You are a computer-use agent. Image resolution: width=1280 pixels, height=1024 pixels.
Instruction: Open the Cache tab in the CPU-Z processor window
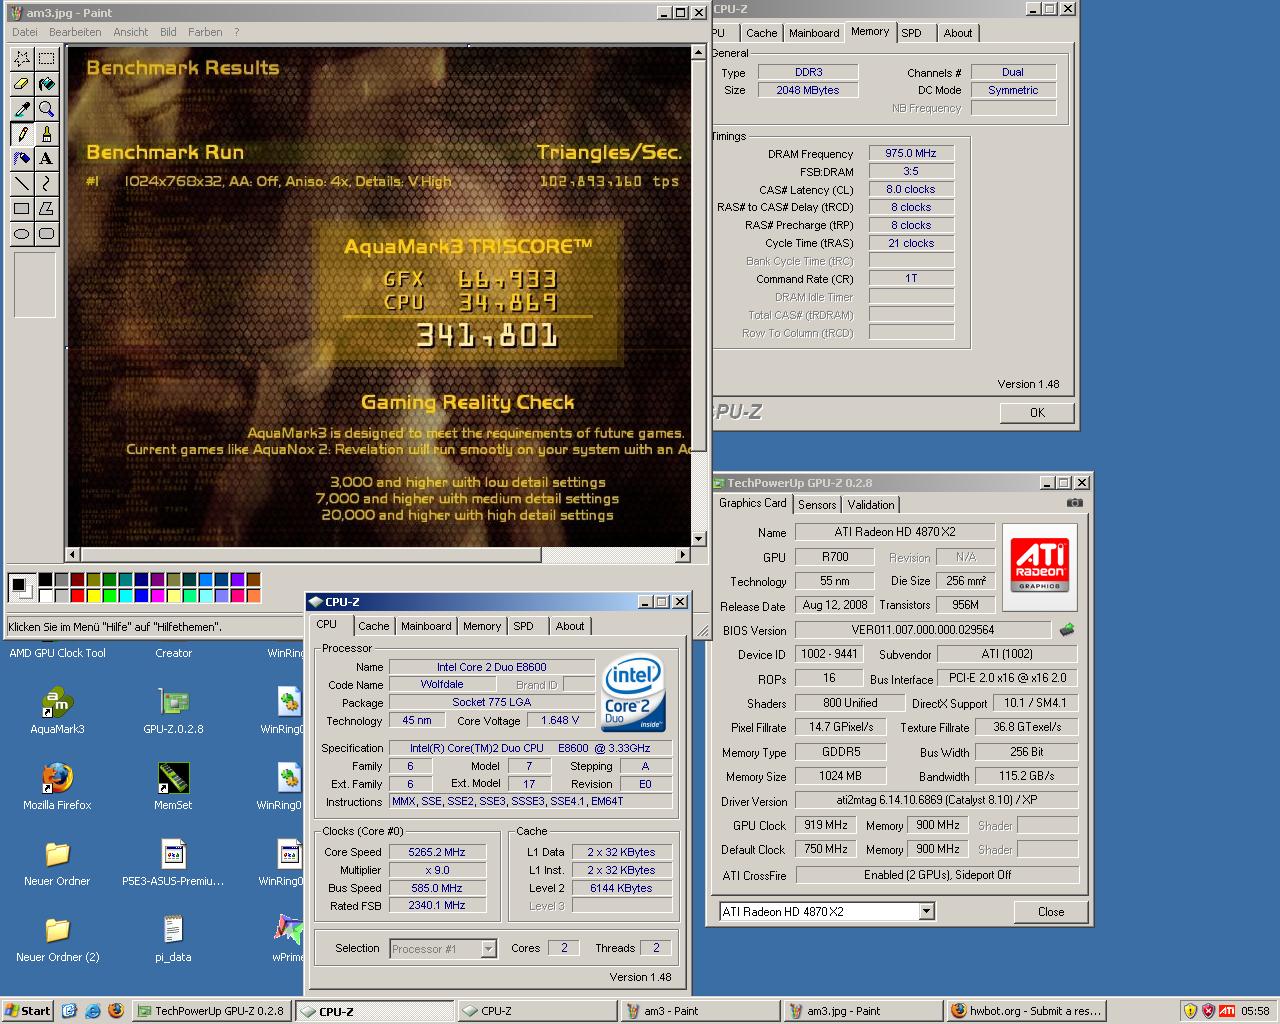click(x=374, y=626)
